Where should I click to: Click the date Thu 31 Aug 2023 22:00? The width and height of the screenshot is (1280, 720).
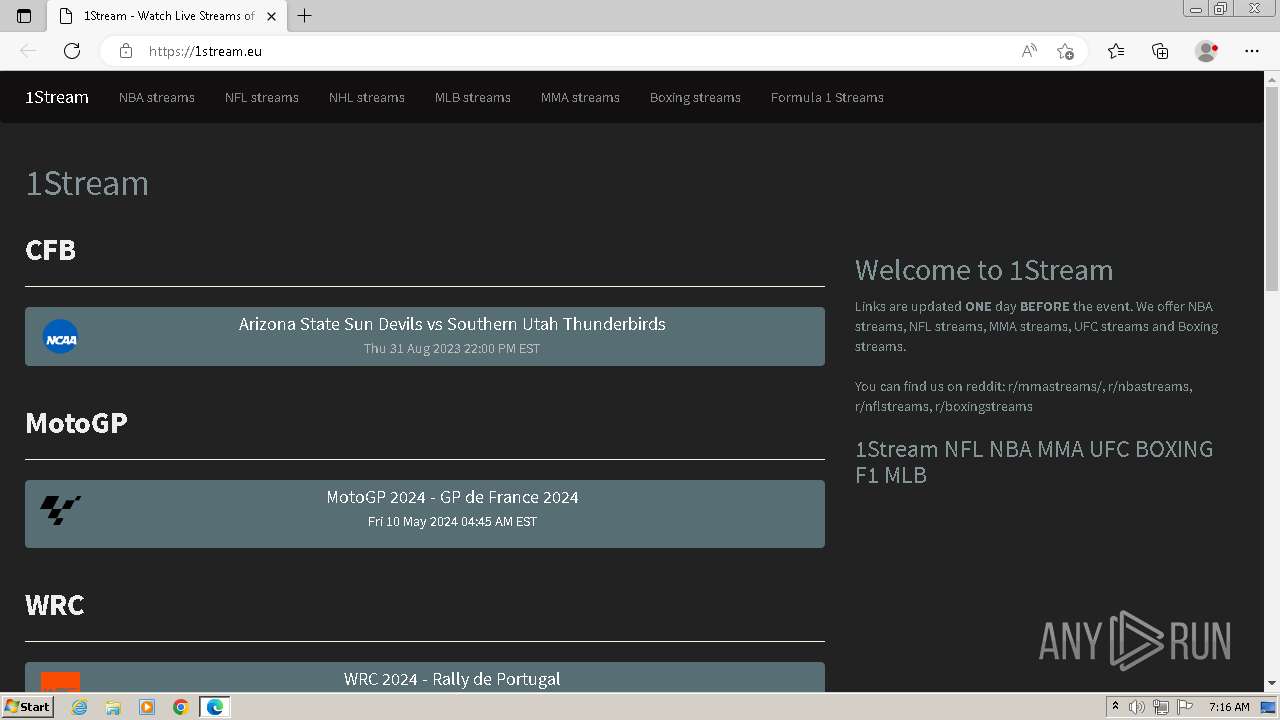coord(452,349)
